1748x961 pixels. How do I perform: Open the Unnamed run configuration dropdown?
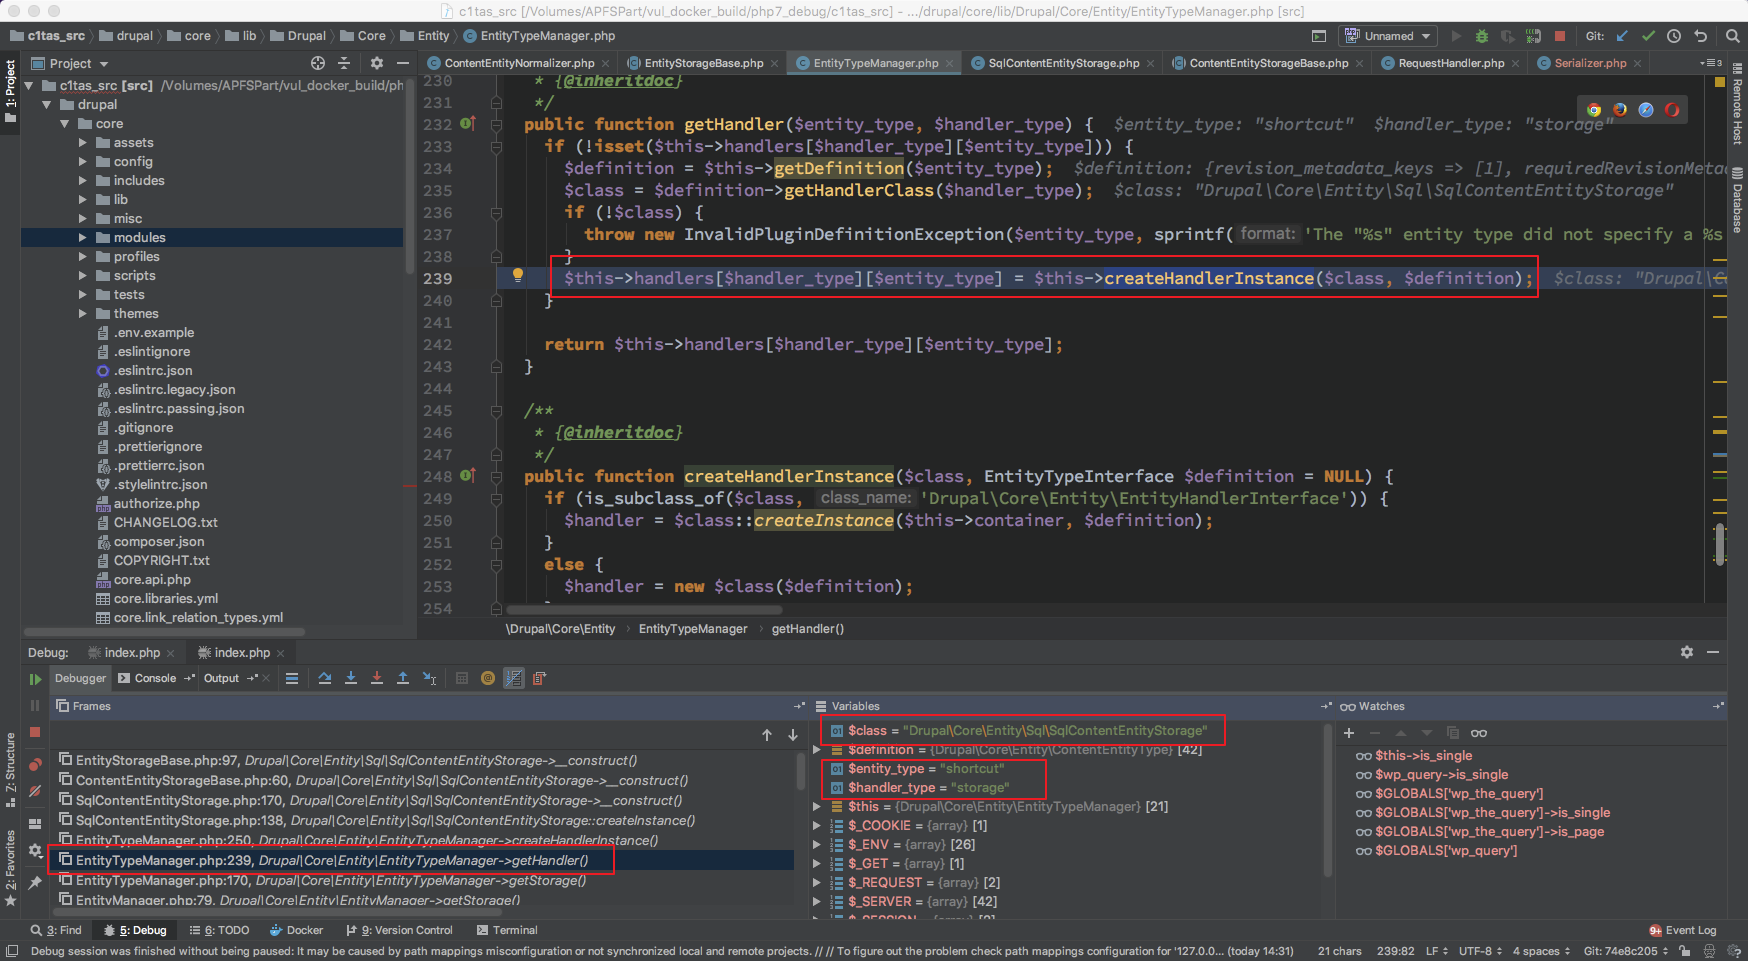tap(1389, 36)
